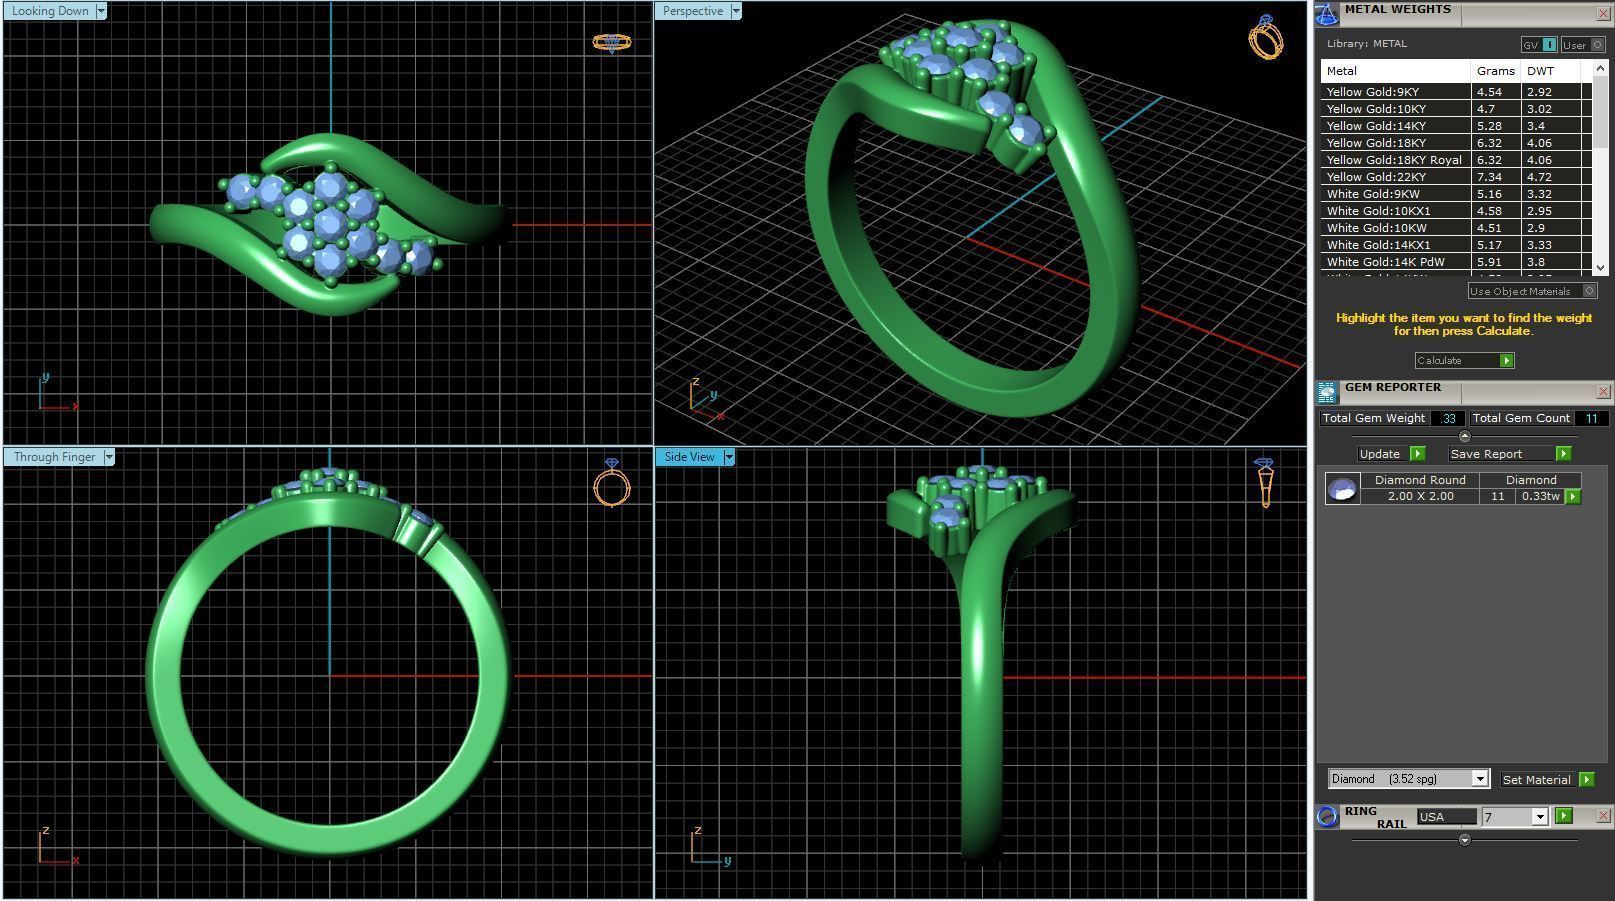The image size is (1615, 901).
Task: Click the USA ring size standard field
Action: point(1446,817)
